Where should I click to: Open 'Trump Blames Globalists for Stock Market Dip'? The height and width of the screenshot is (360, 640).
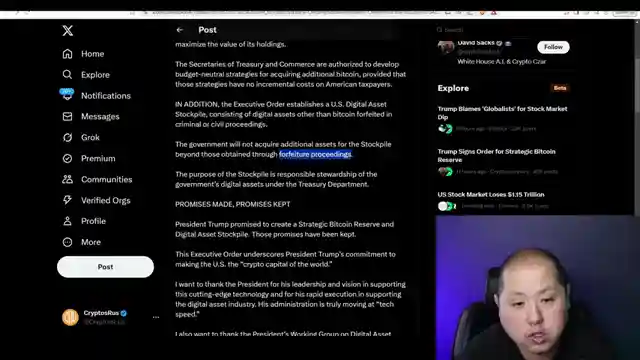(x=502, y=113)
